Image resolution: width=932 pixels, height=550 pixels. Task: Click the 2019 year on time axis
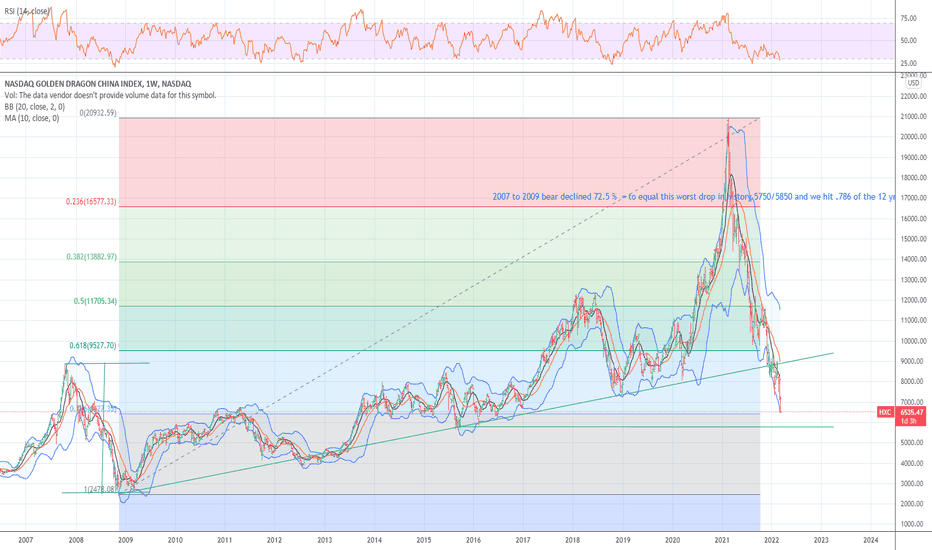[623, 540]
